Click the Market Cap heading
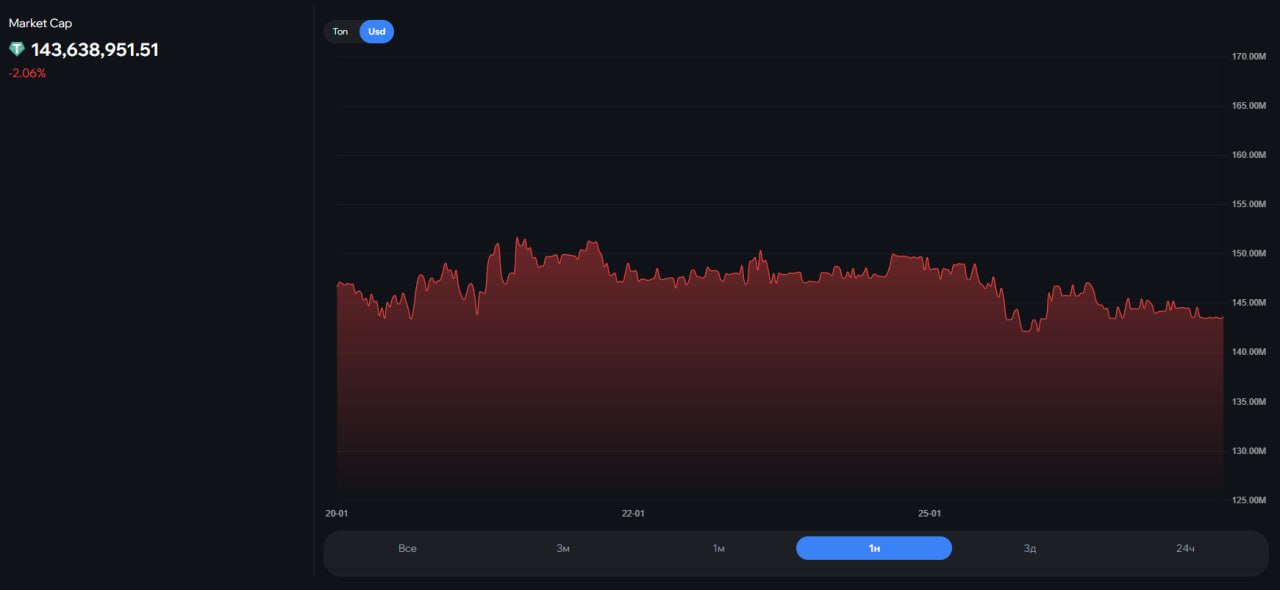Image resolution: width=1280 pixels, height=590 pixels. pos(40,23)
